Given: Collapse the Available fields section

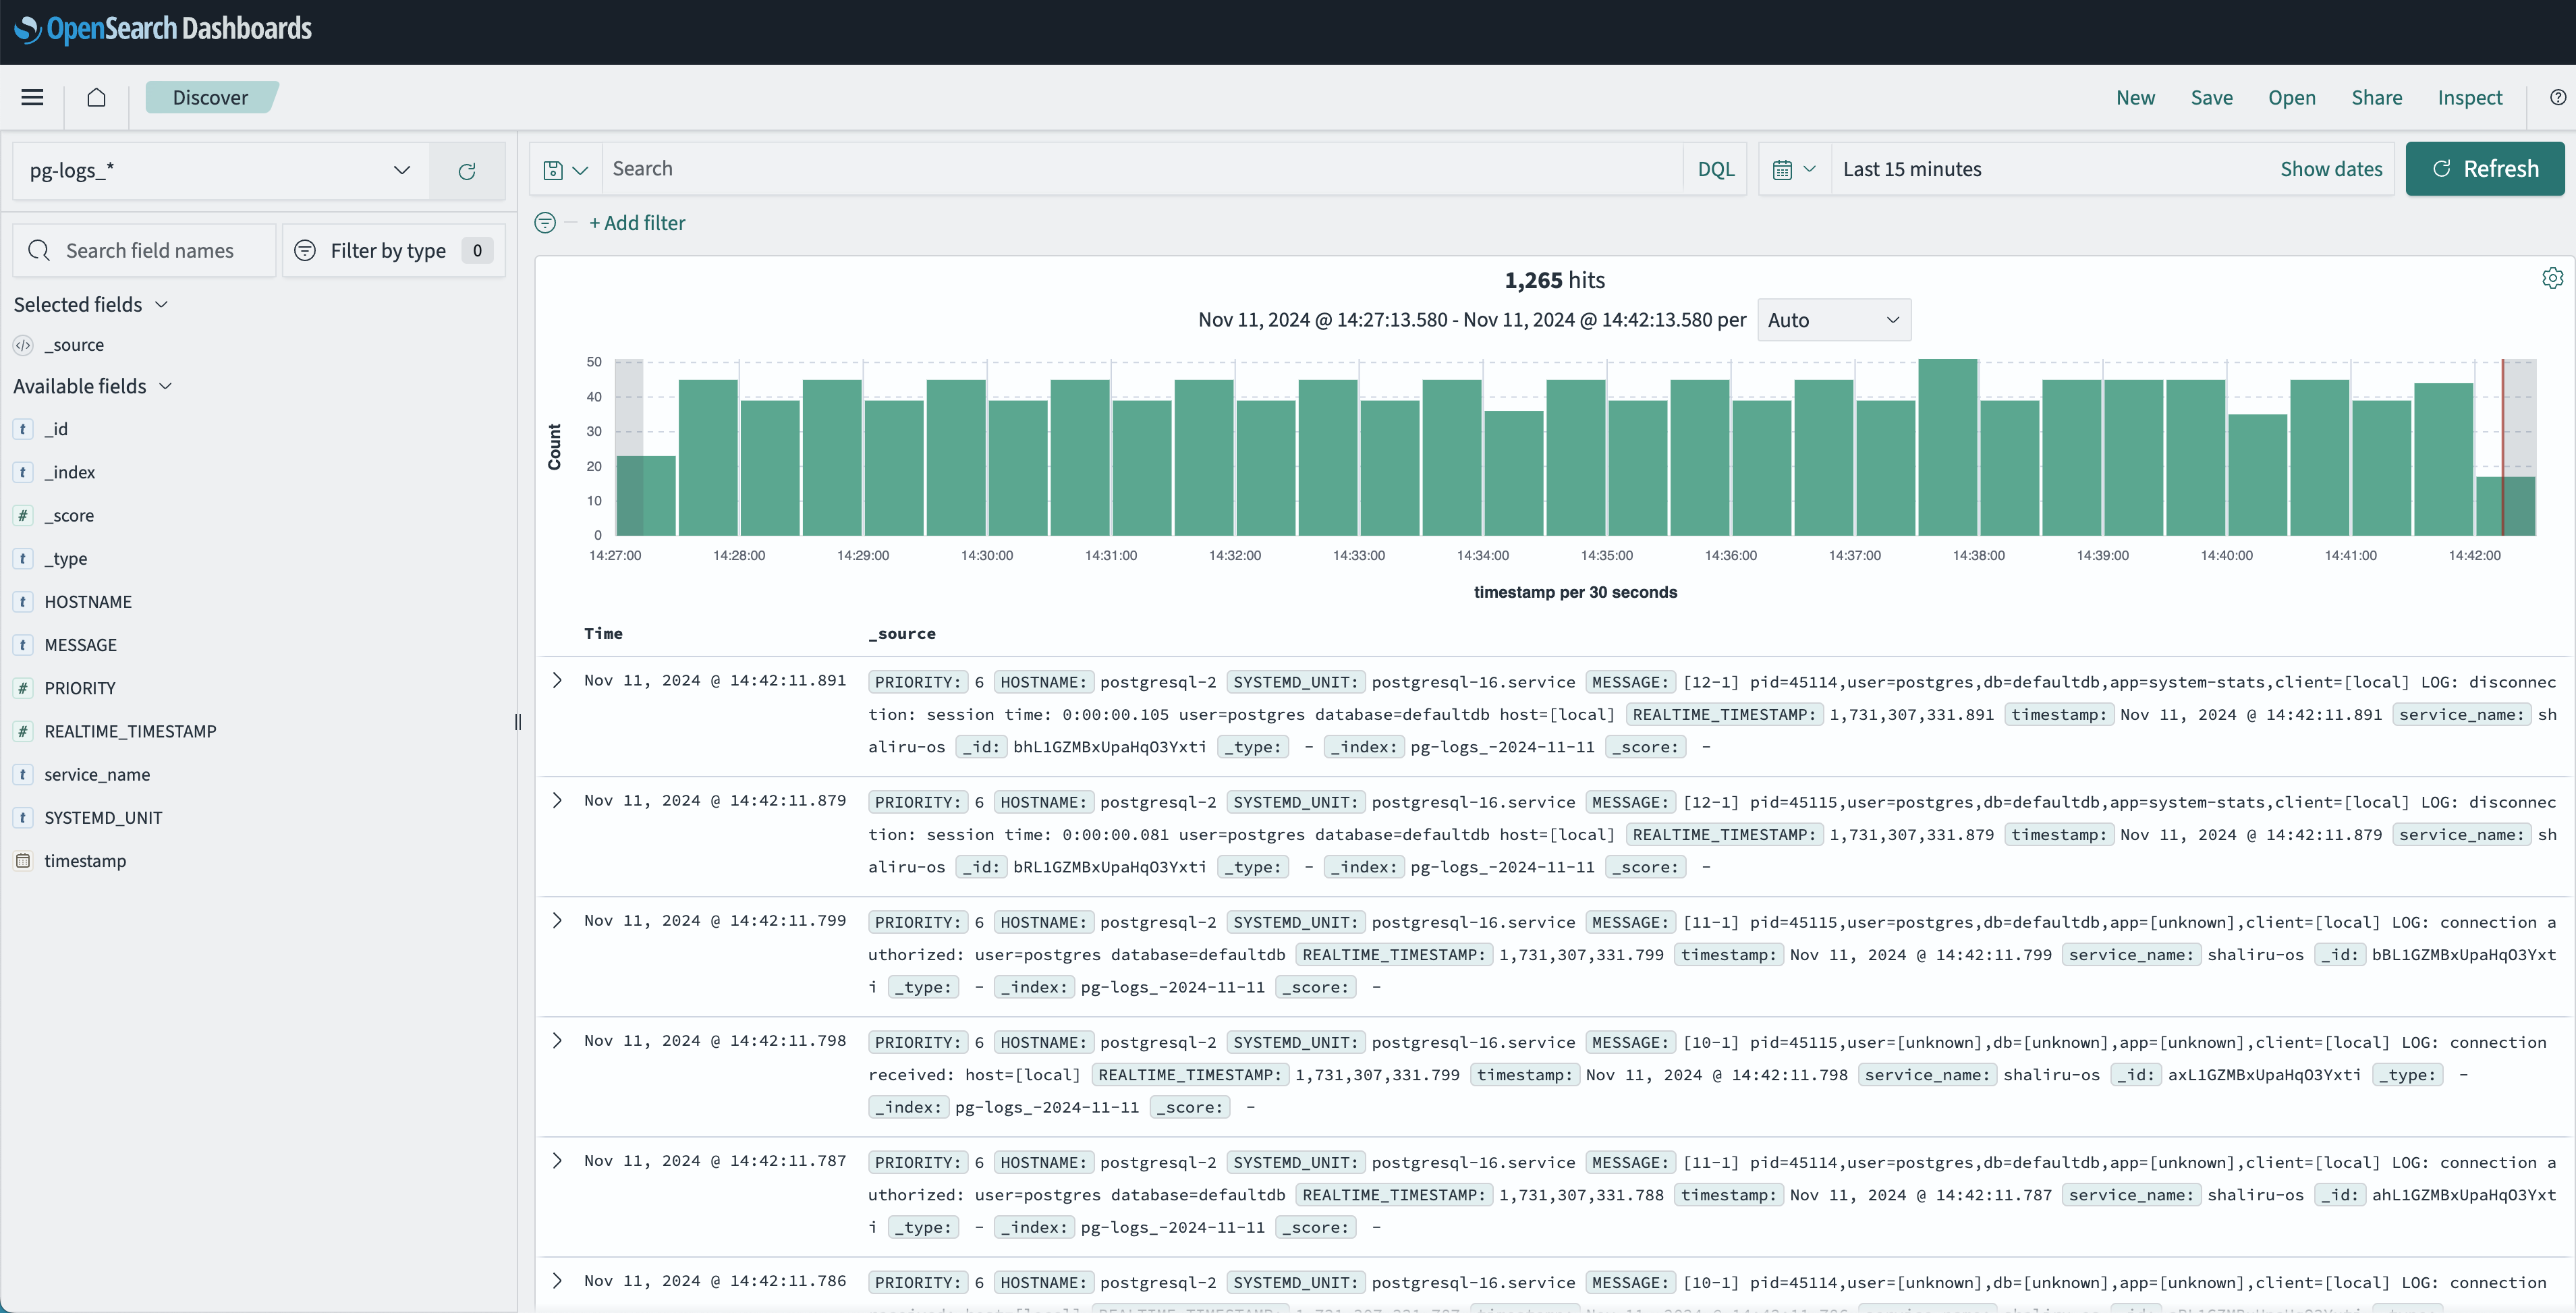Looking at the screenshot, I should [92, 386].
